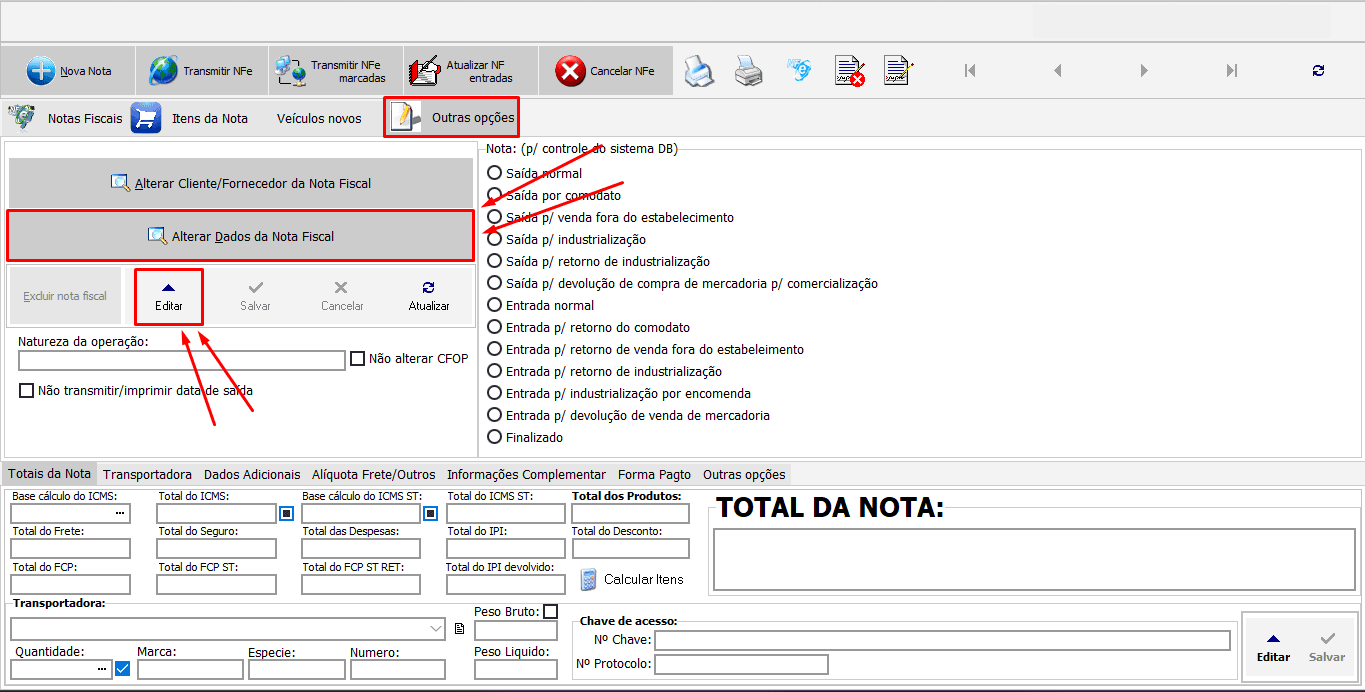Toggle the Peso Bruto checkbox
The width and height of the screenshot is (1365, 692).
pyautogui.click(x=549, y=610)
